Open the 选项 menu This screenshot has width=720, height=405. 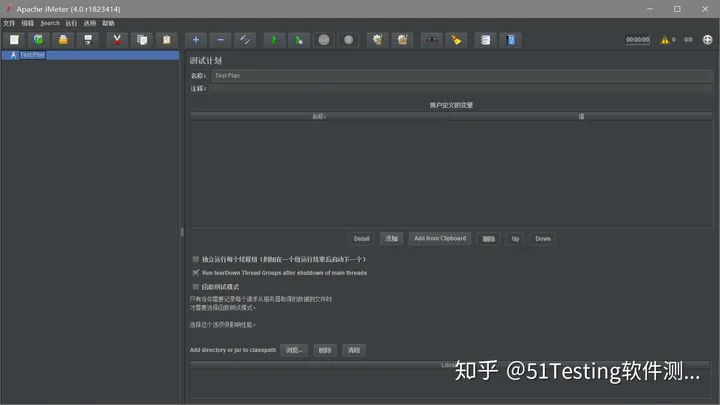[x=90, y=23]
